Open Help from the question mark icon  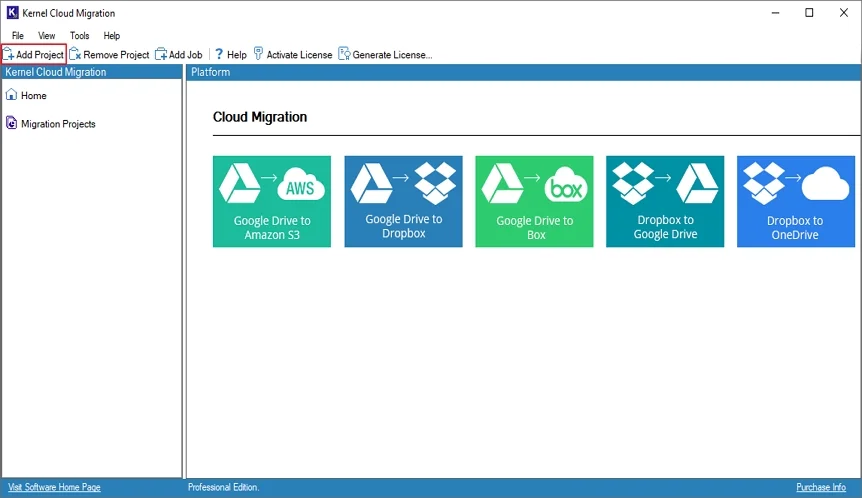pos(219,54)
